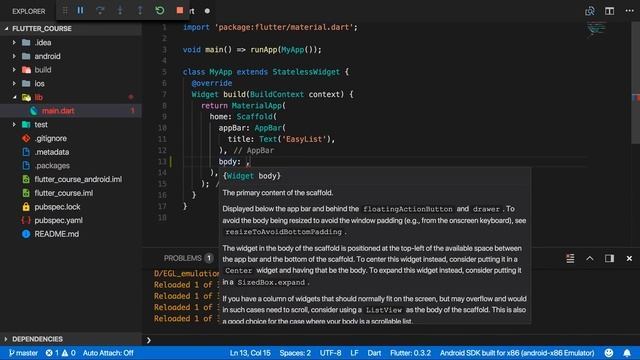Hot reload with the green restart icon
The height and width of the screenshot is (360, 640).
click(x=160, y=11)
